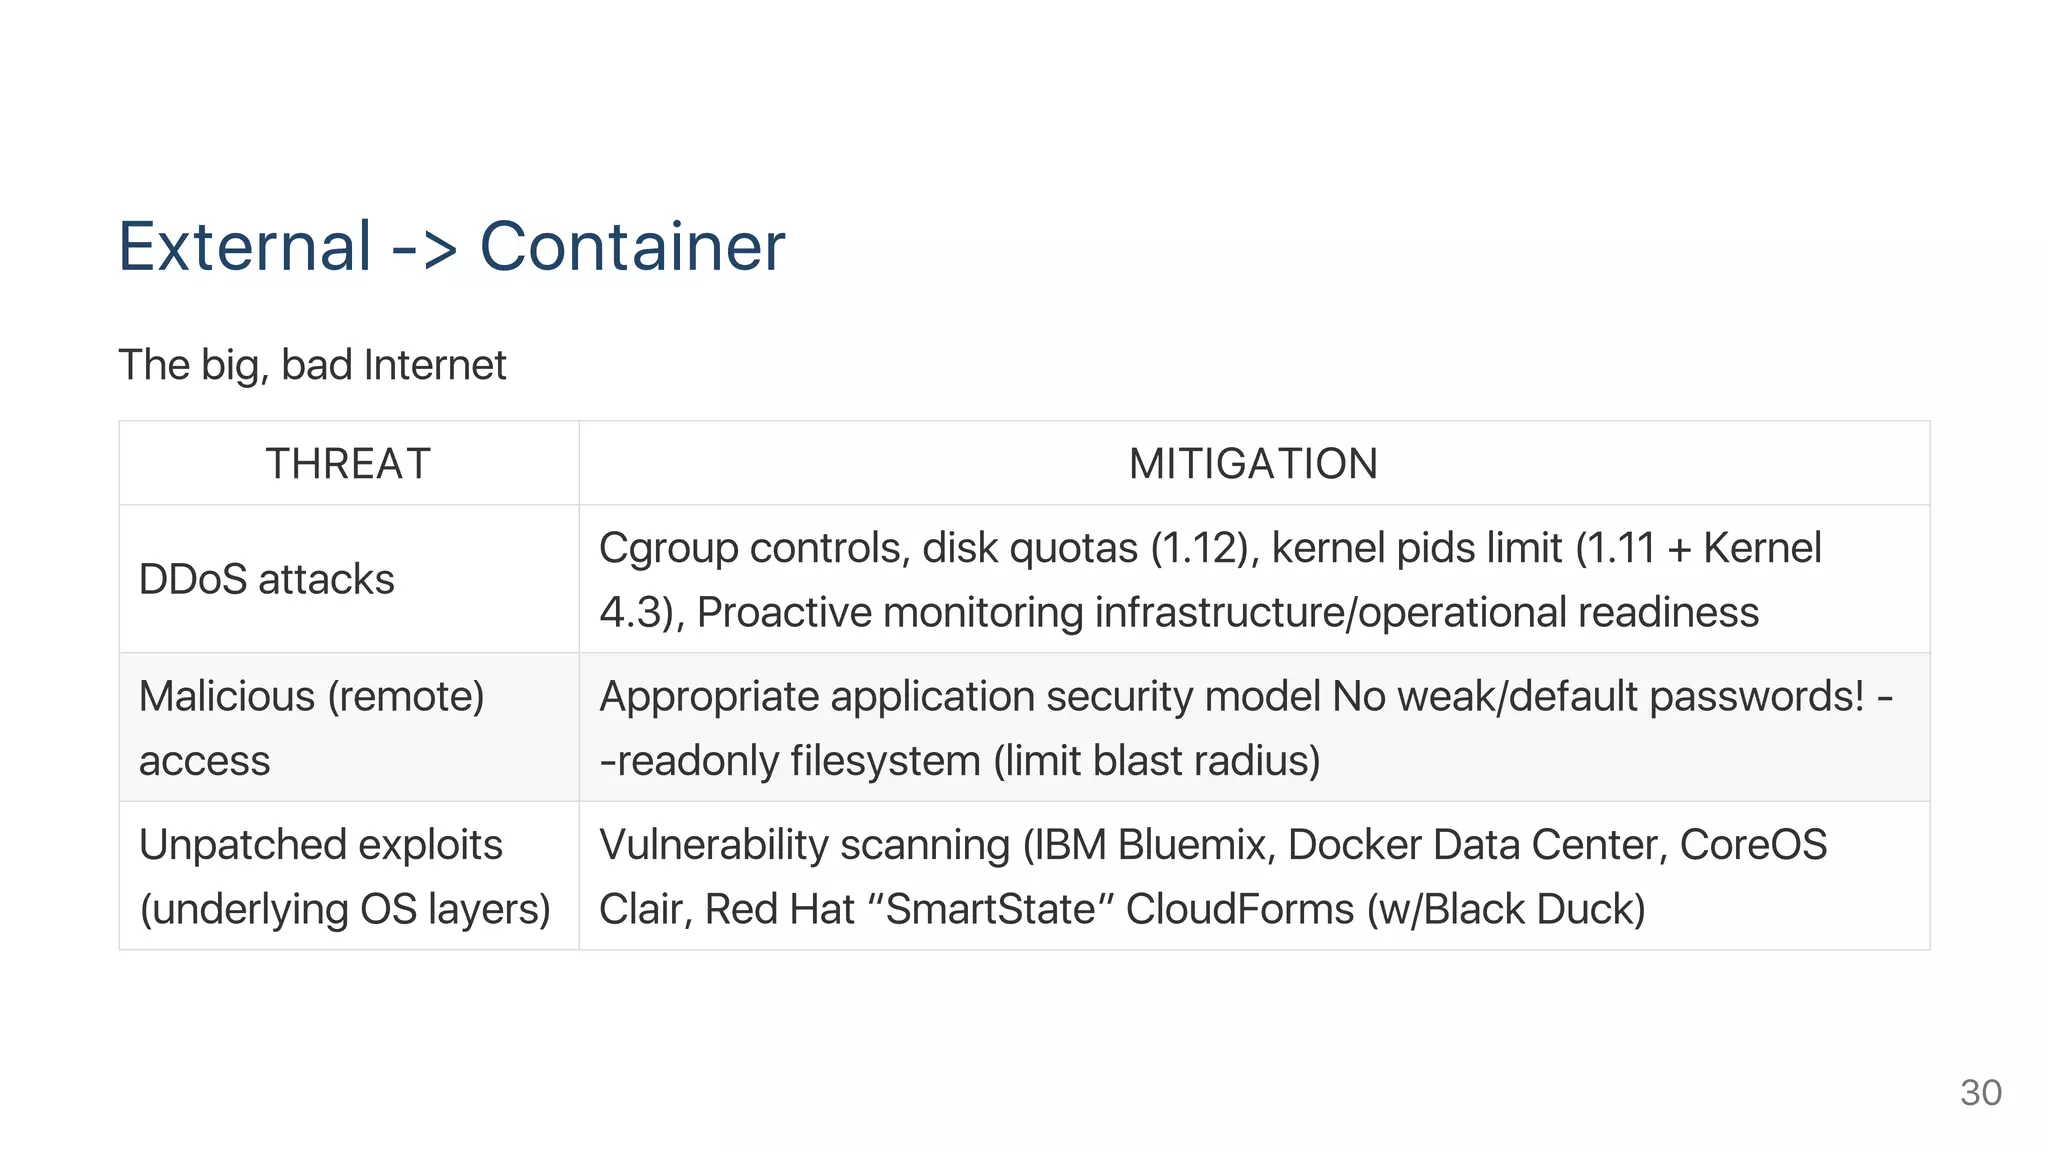2048x1152 pixels.
Task: Click the 'readonly filesystem' text
Action: point(797,761)
